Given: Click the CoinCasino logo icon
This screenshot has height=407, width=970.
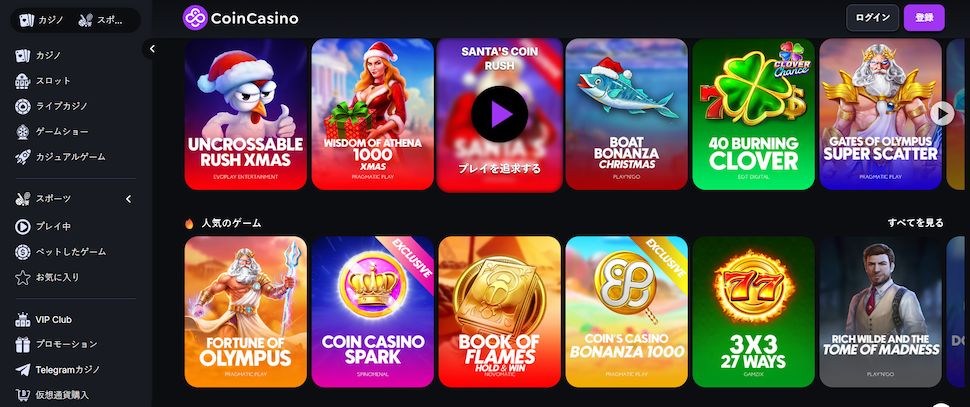Looking at the screenshot, I should (195, 18).
